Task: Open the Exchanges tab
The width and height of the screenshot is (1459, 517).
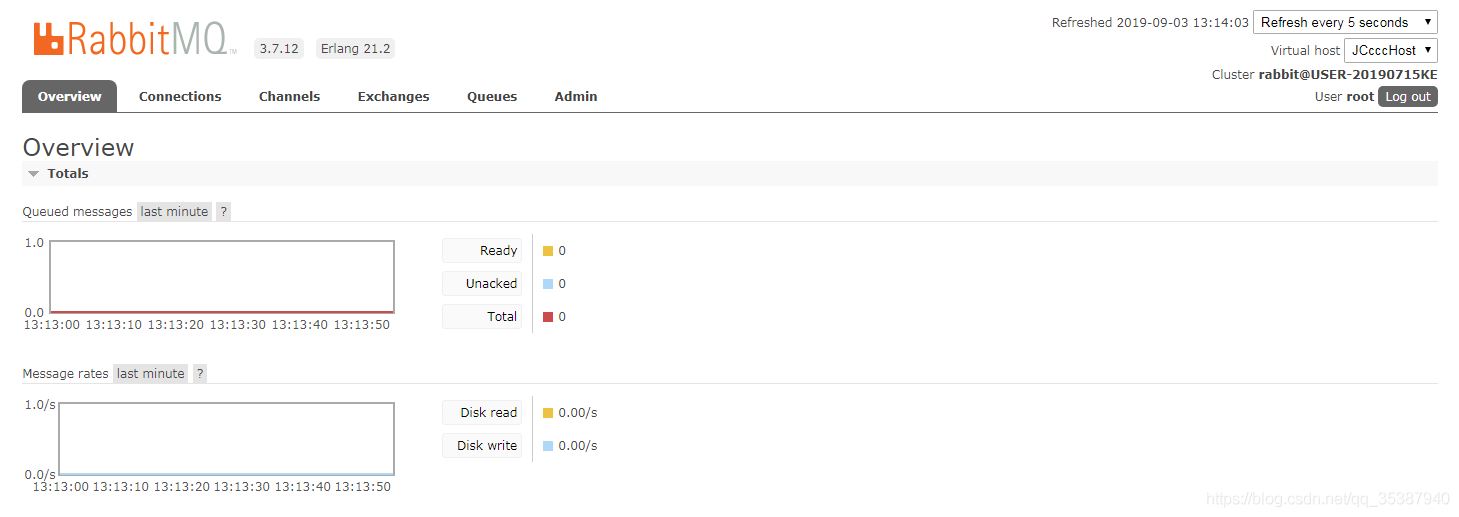Action: point(393,96)
